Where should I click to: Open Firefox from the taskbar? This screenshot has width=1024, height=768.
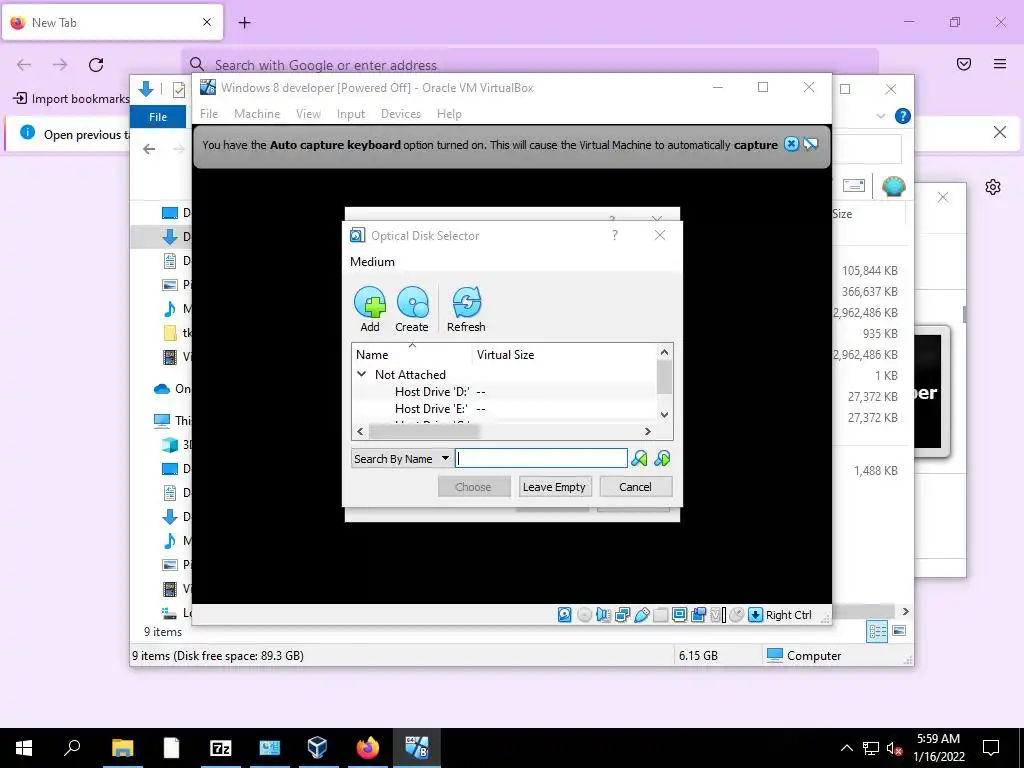tap(368, 748)
